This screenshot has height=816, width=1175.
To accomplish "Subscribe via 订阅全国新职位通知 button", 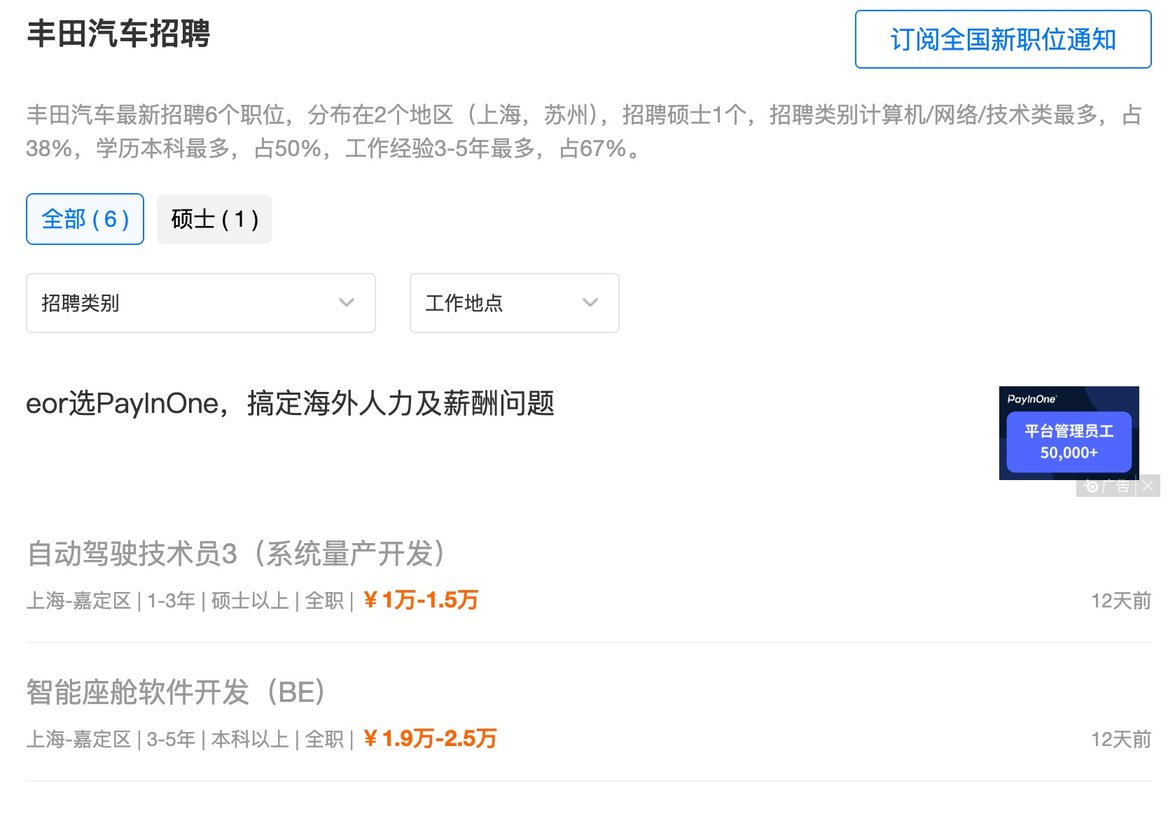I will click(x=1003, y=39).
